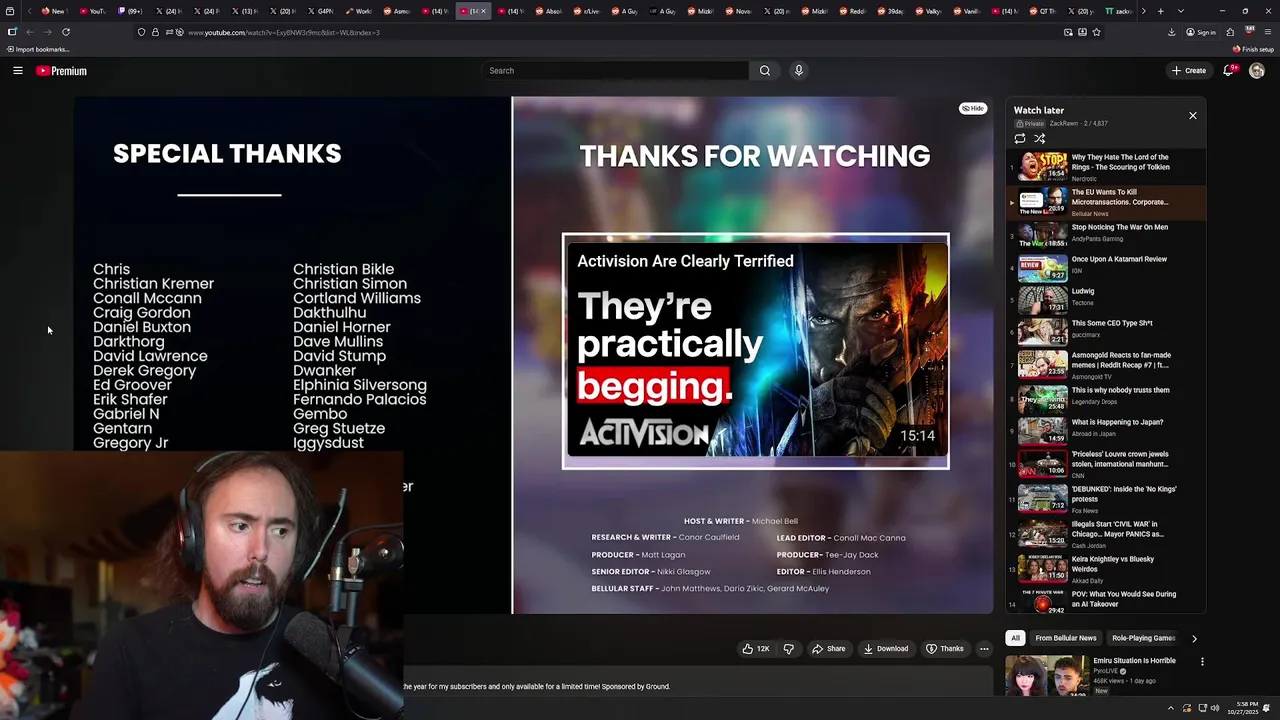1280x720 pixels.
Task: Open Windows system tray overflow chevron
Action: (1171, 708)
